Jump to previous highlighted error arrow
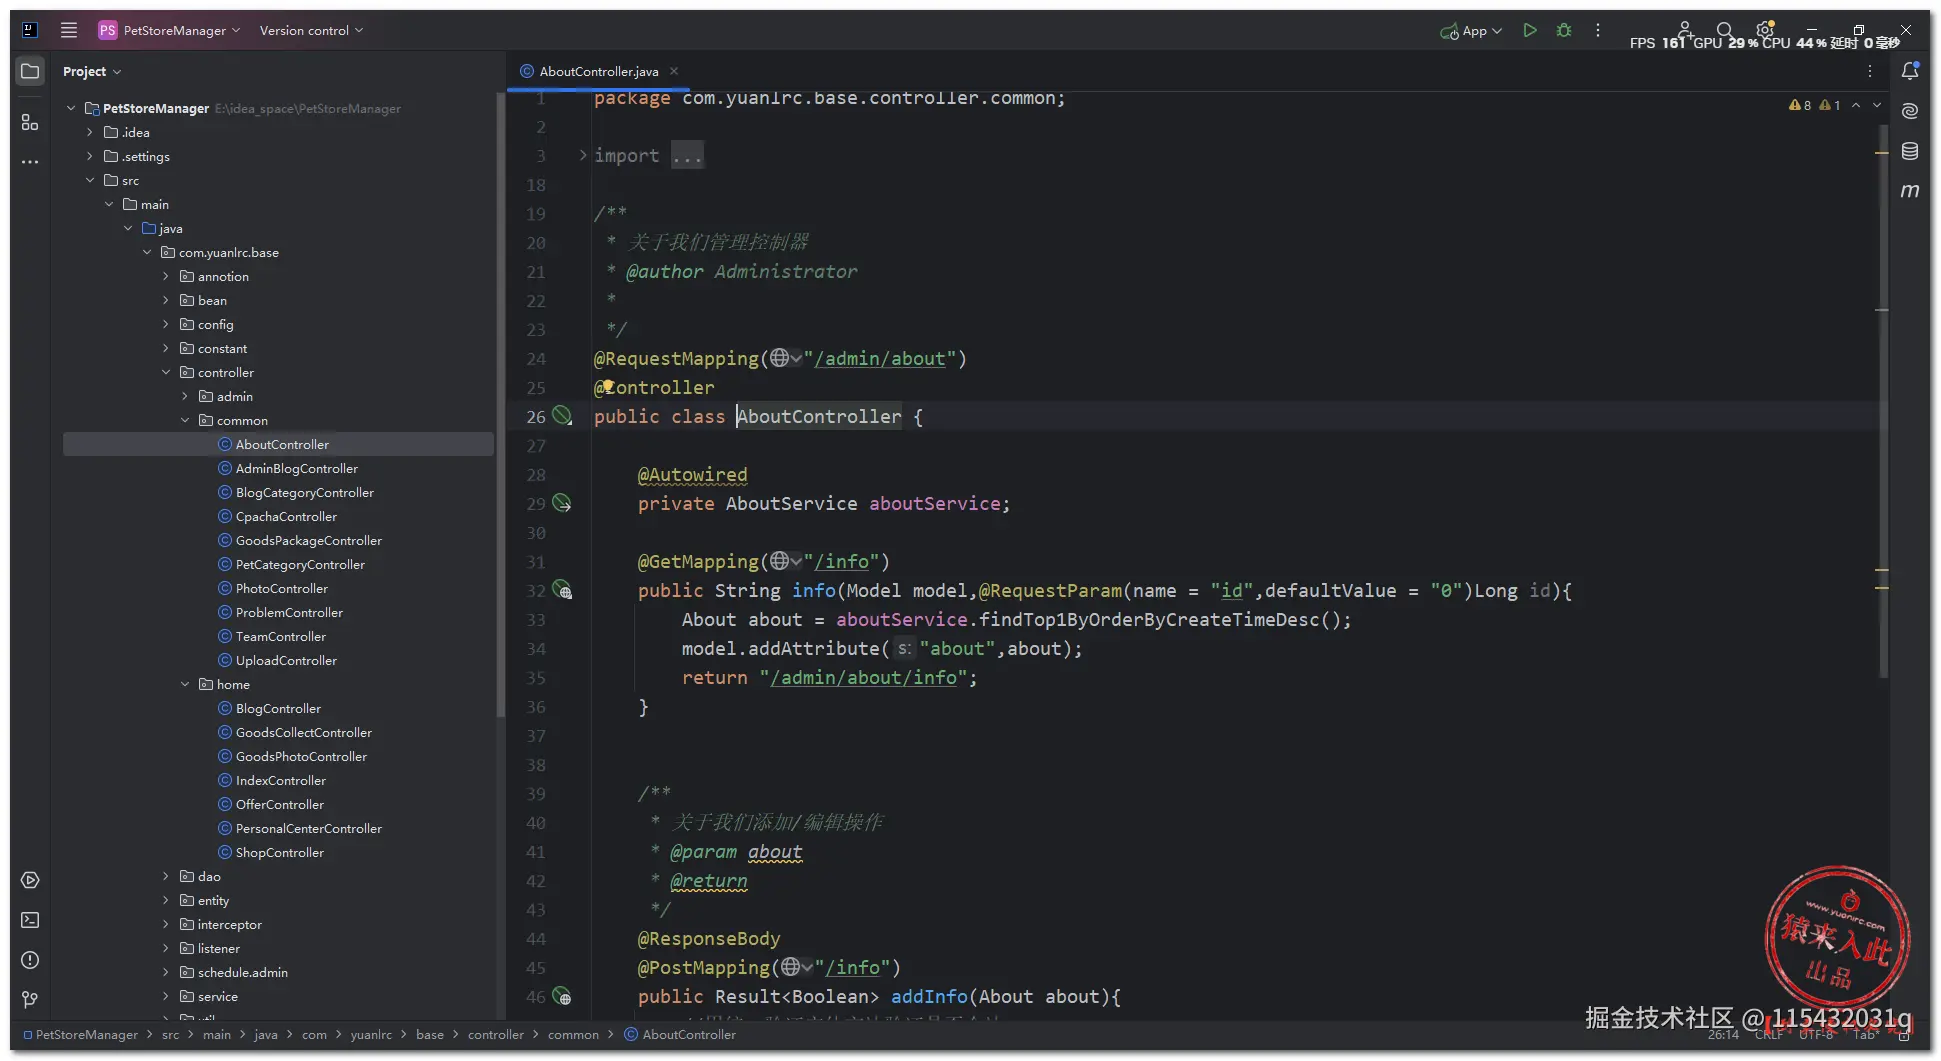Screen dimensions: 1941x1061 pyautogui.click(x=1856, y=105)
